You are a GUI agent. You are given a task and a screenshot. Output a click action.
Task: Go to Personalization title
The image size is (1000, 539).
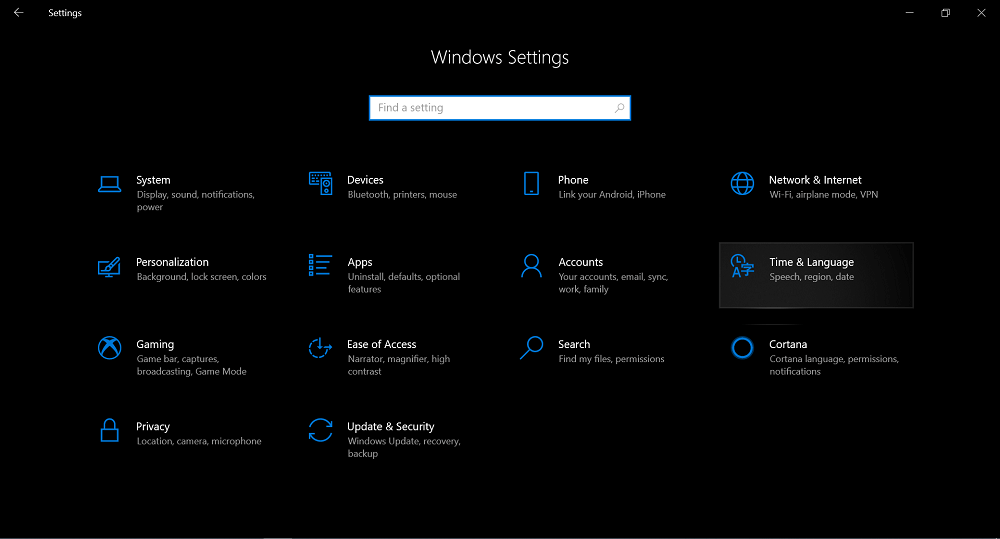[172, 262]
